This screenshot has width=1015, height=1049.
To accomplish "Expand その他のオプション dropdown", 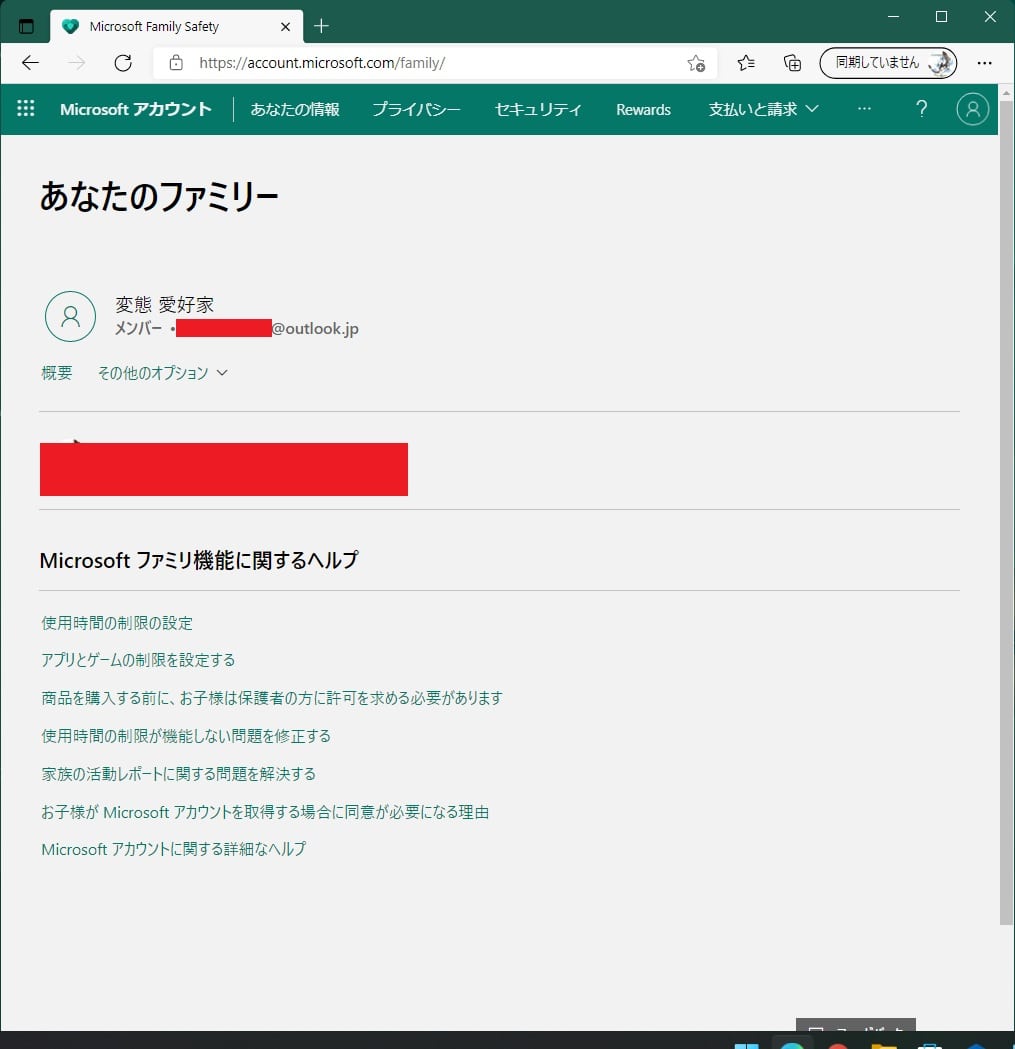I will [163, 373].
